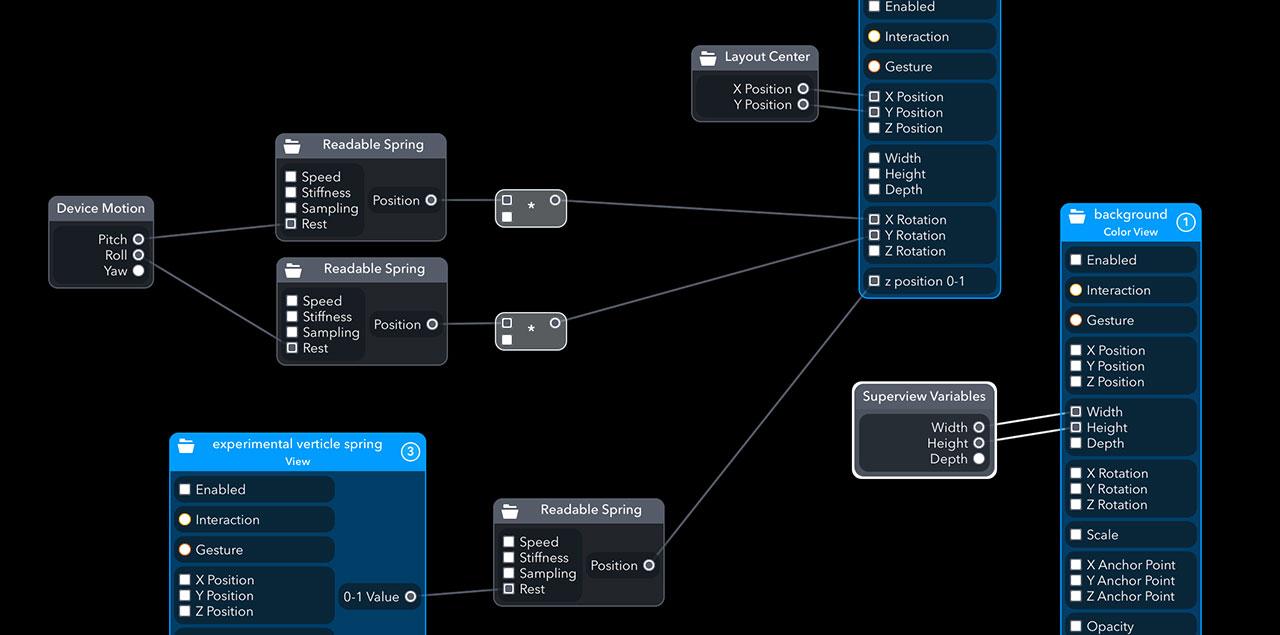
Task: Click the folder icon on background Color View
Action: coord(1077,216)
